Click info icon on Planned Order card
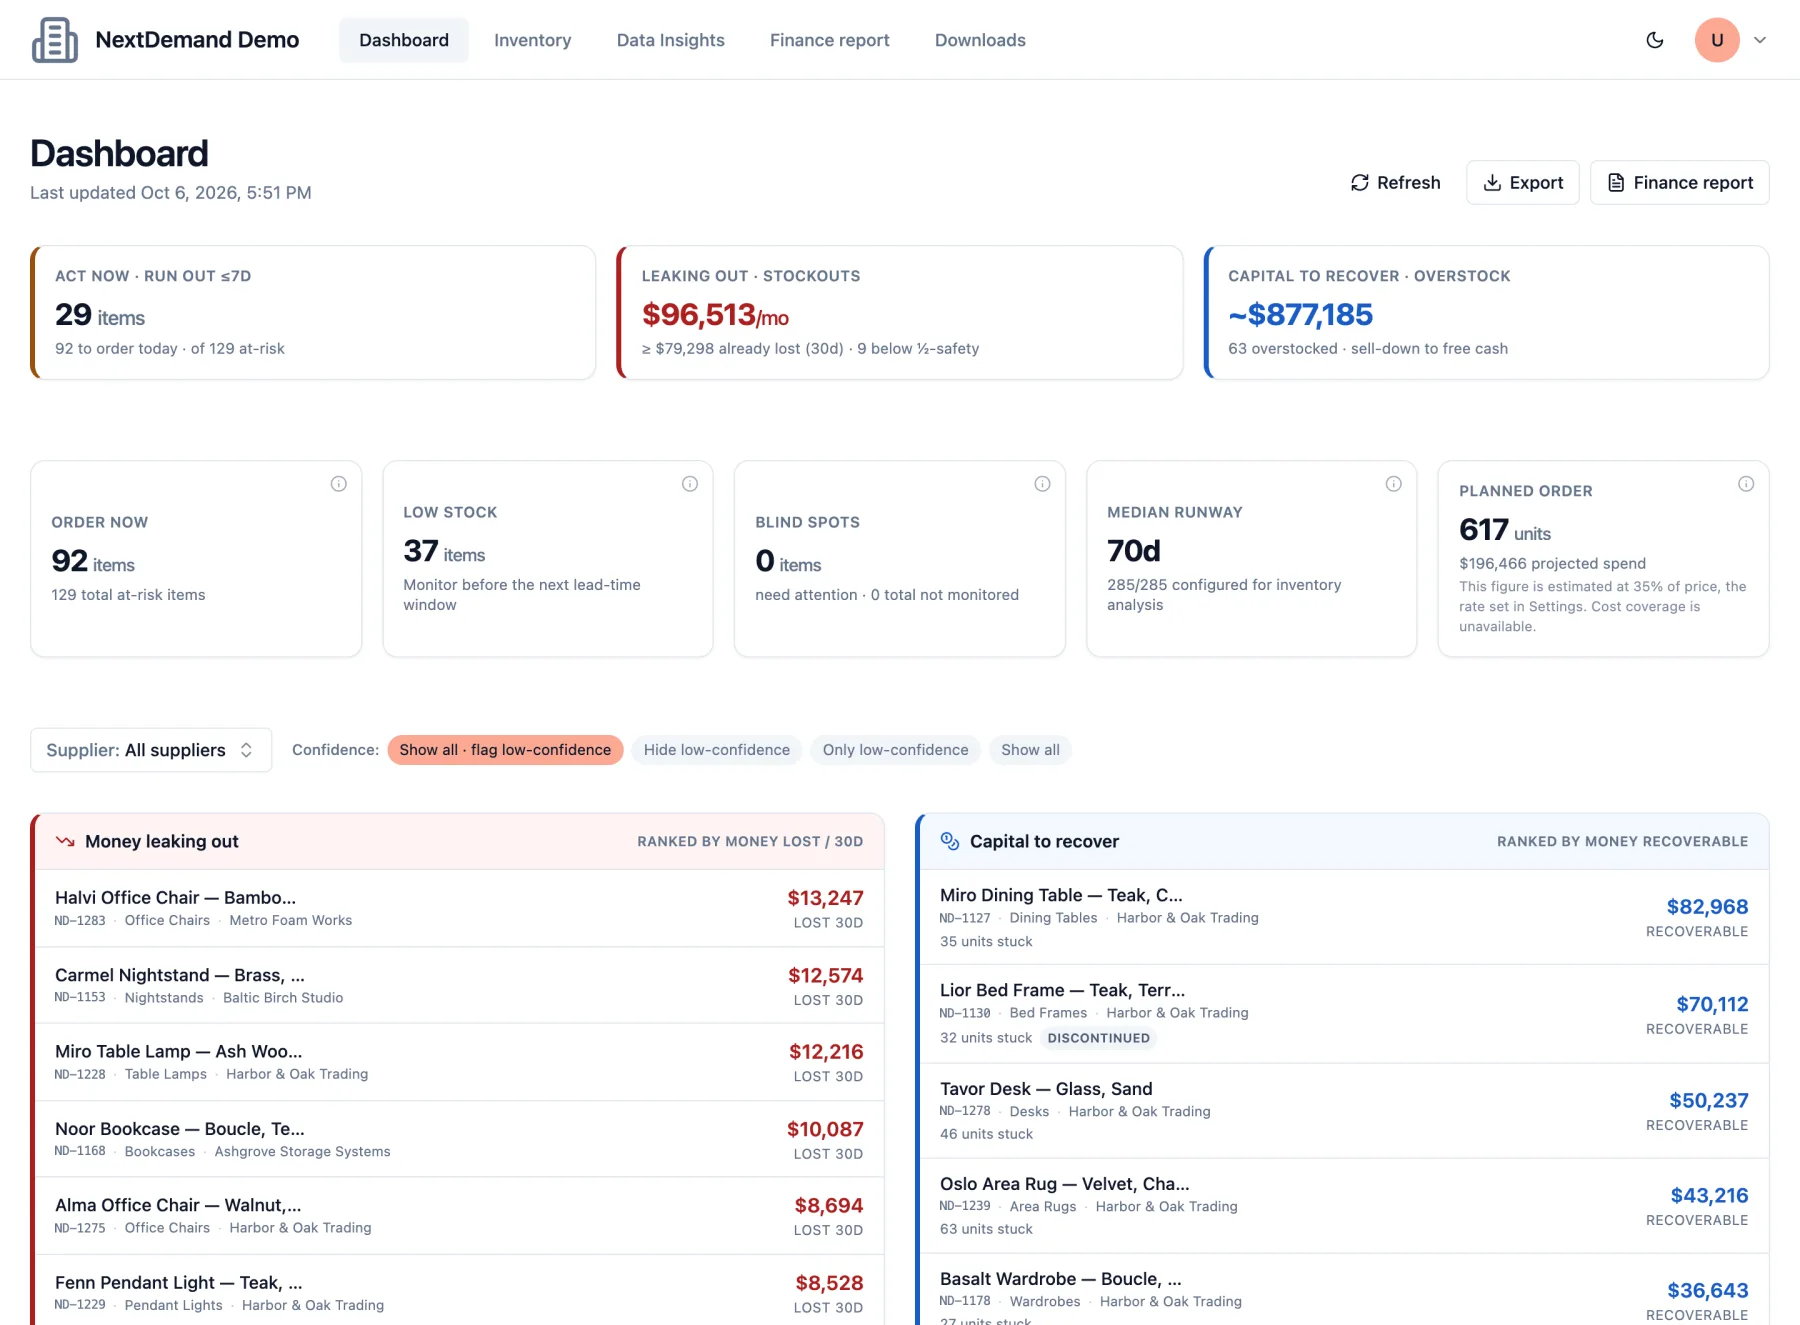The height and width of the screenshot is (1325, 1800). (x=1746, y=484)
